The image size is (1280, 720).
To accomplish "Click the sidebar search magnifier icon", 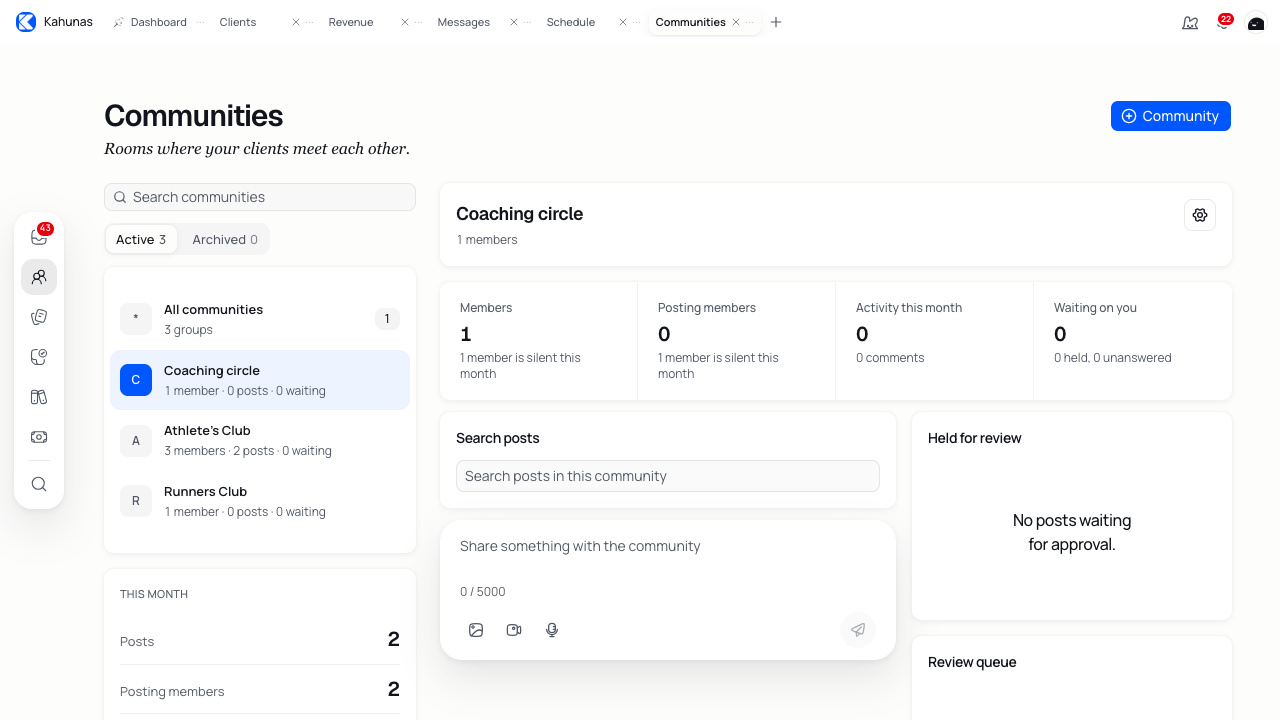I will pos(39,484).
